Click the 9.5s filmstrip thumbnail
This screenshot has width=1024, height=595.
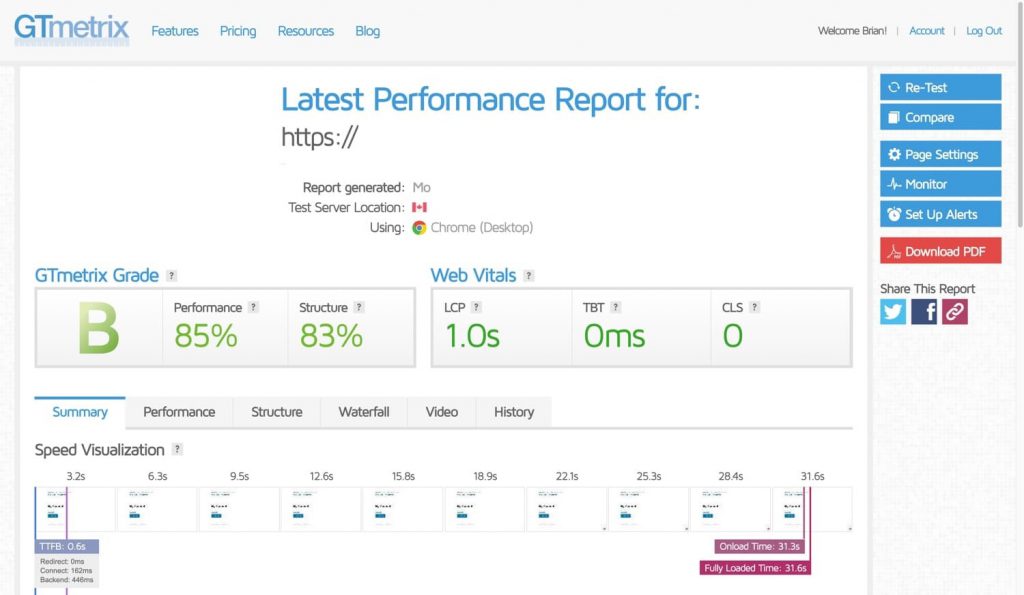coord(239,509)
